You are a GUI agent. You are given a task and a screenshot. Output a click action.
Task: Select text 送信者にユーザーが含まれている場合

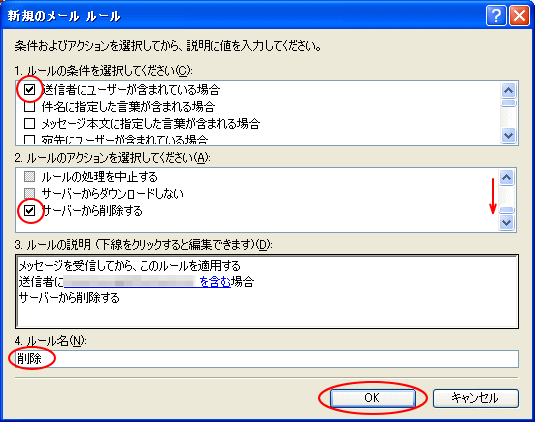point(131,90)
